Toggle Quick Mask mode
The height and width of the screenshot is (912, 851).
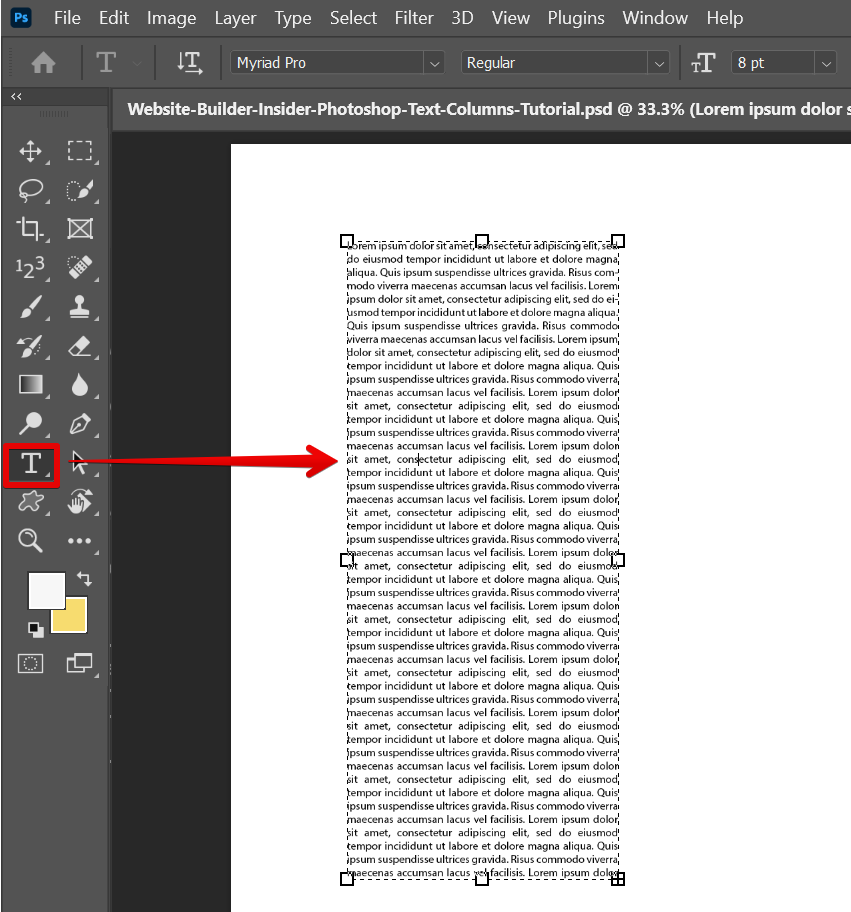[31, 663]
